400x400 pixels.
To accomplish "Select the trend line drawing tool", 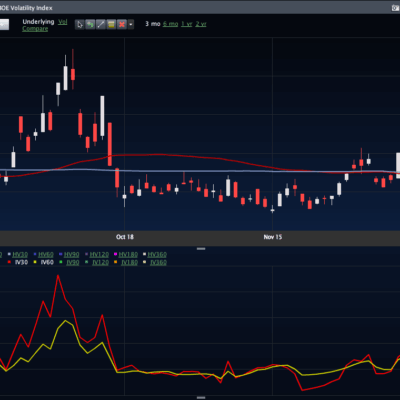I will pyautogui.click(x=101, y=24).
